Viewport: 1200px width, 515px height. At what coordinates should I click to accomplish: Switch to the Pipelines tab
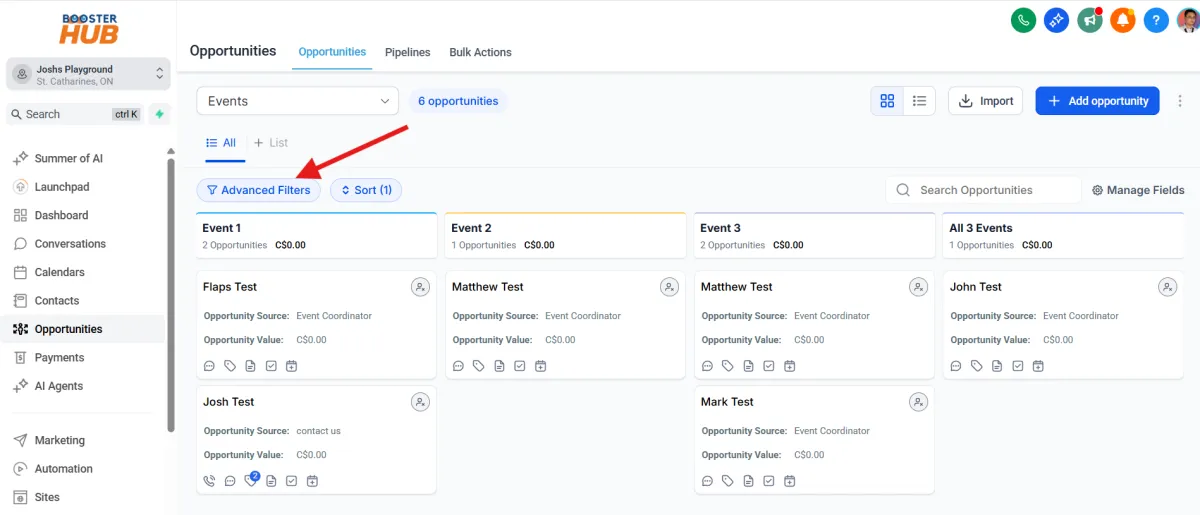tap(408, 52)
